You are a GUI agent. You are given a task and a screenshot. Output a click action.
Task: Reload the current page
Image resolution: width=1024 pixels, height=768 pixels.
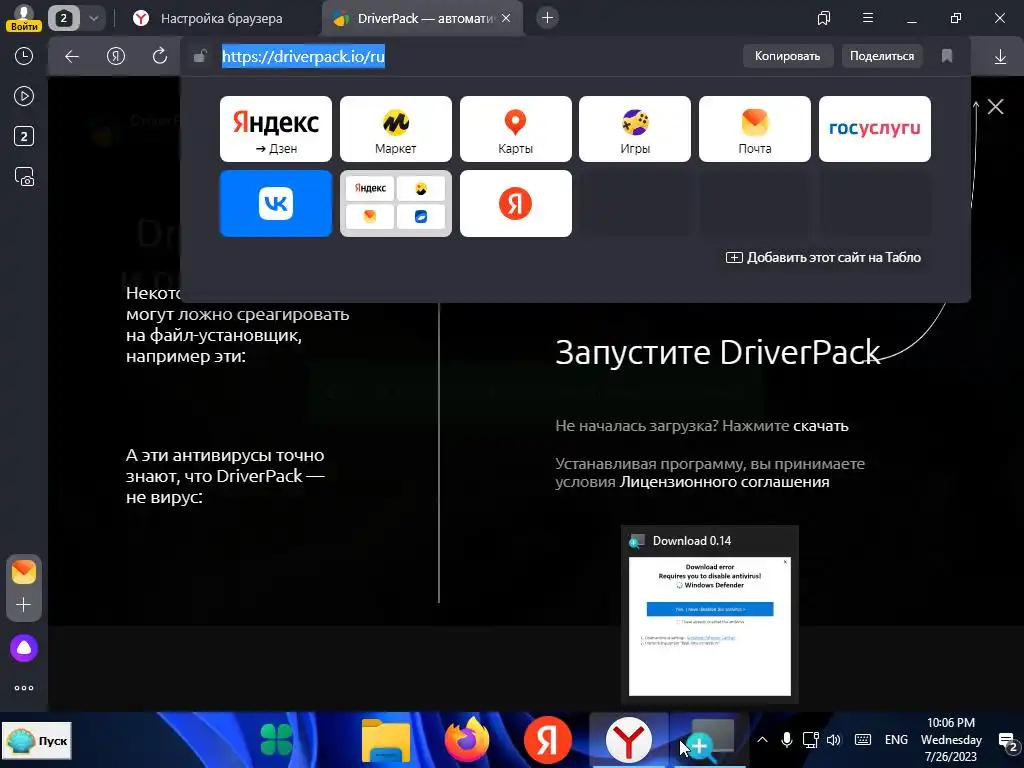[159, 56]
